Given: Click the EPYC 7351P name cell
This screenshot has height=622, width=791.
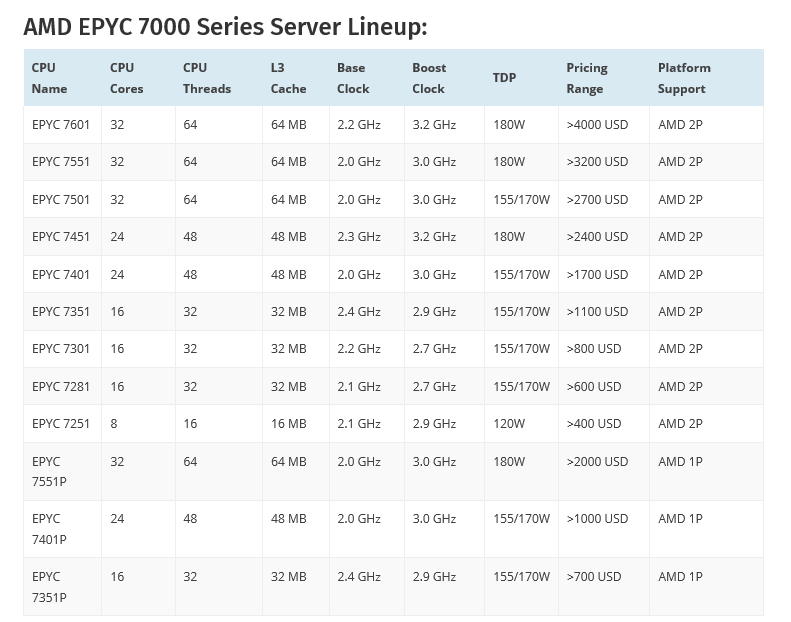Looking at the screenshot, I should coord(49,587).
